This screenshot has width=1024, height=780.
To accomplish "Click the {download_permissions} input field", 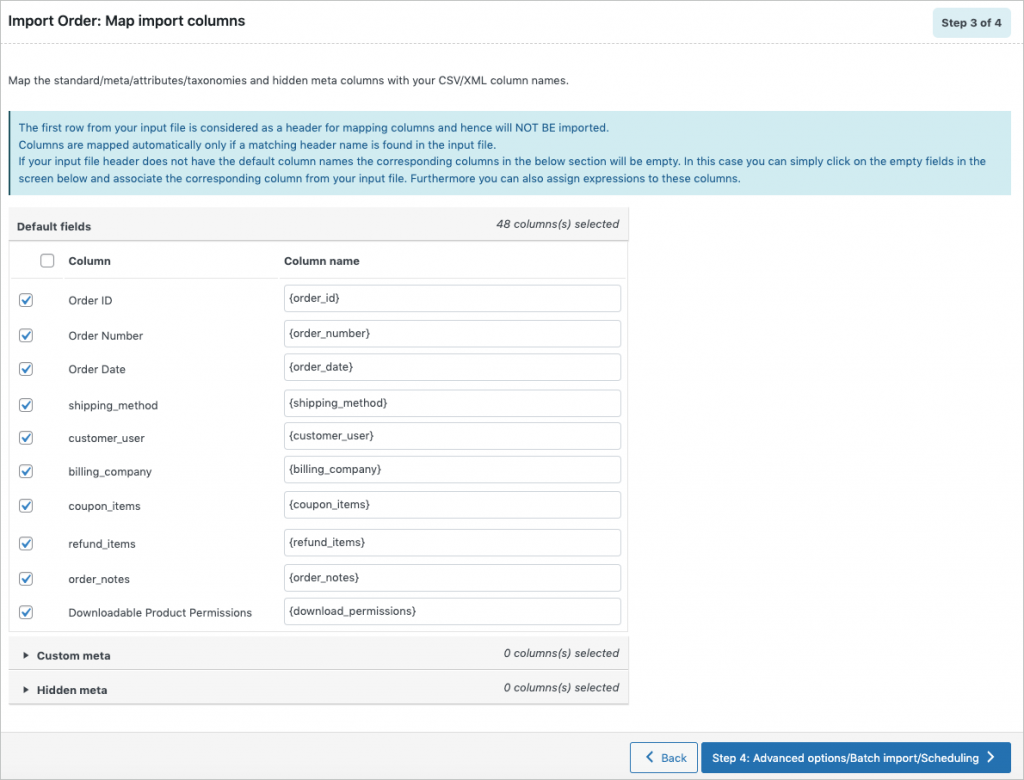I will [452, 611].
